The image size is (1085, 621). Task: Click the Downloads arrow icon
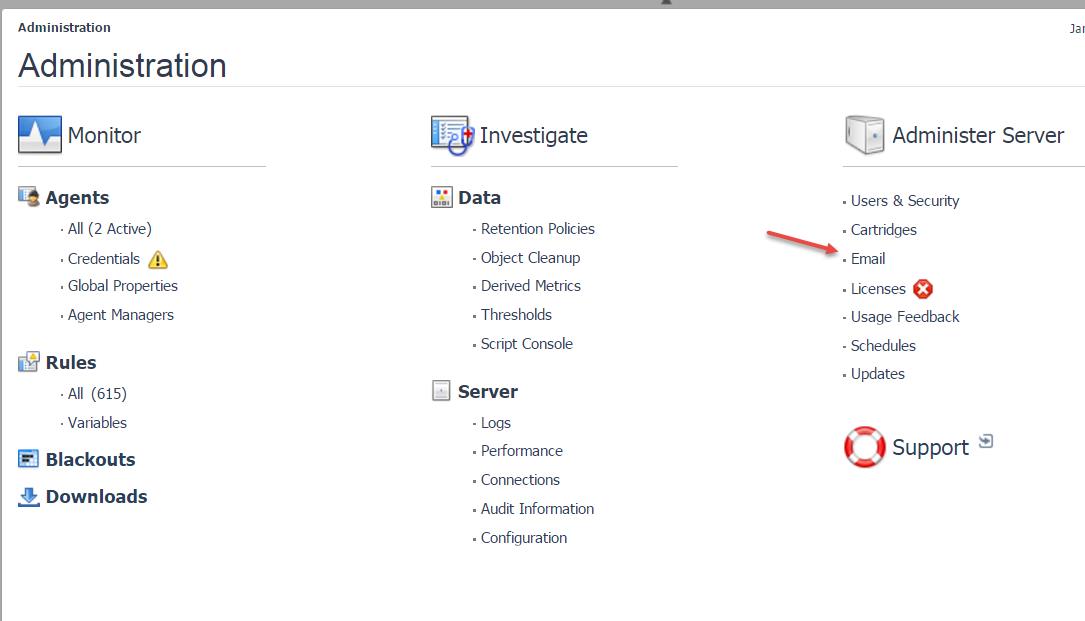29,496
